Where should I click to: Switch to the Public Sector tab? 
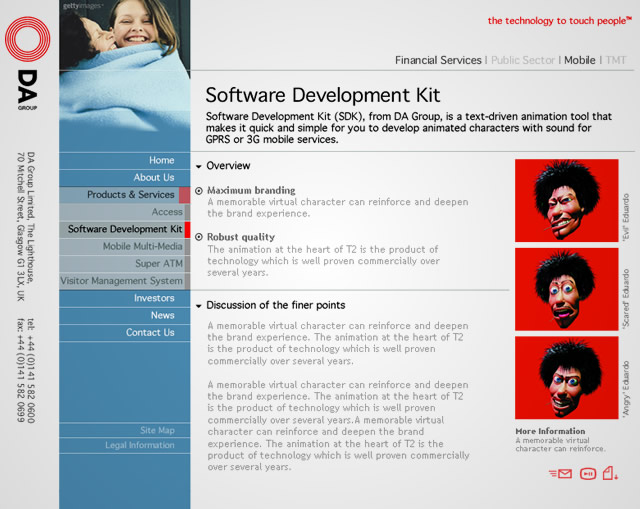[522, 60]
